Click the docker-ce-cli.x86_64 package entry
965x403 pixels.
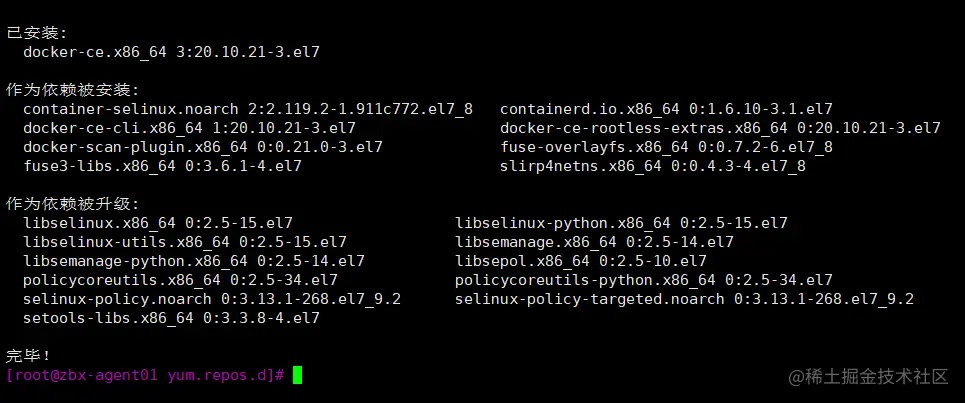189,128
